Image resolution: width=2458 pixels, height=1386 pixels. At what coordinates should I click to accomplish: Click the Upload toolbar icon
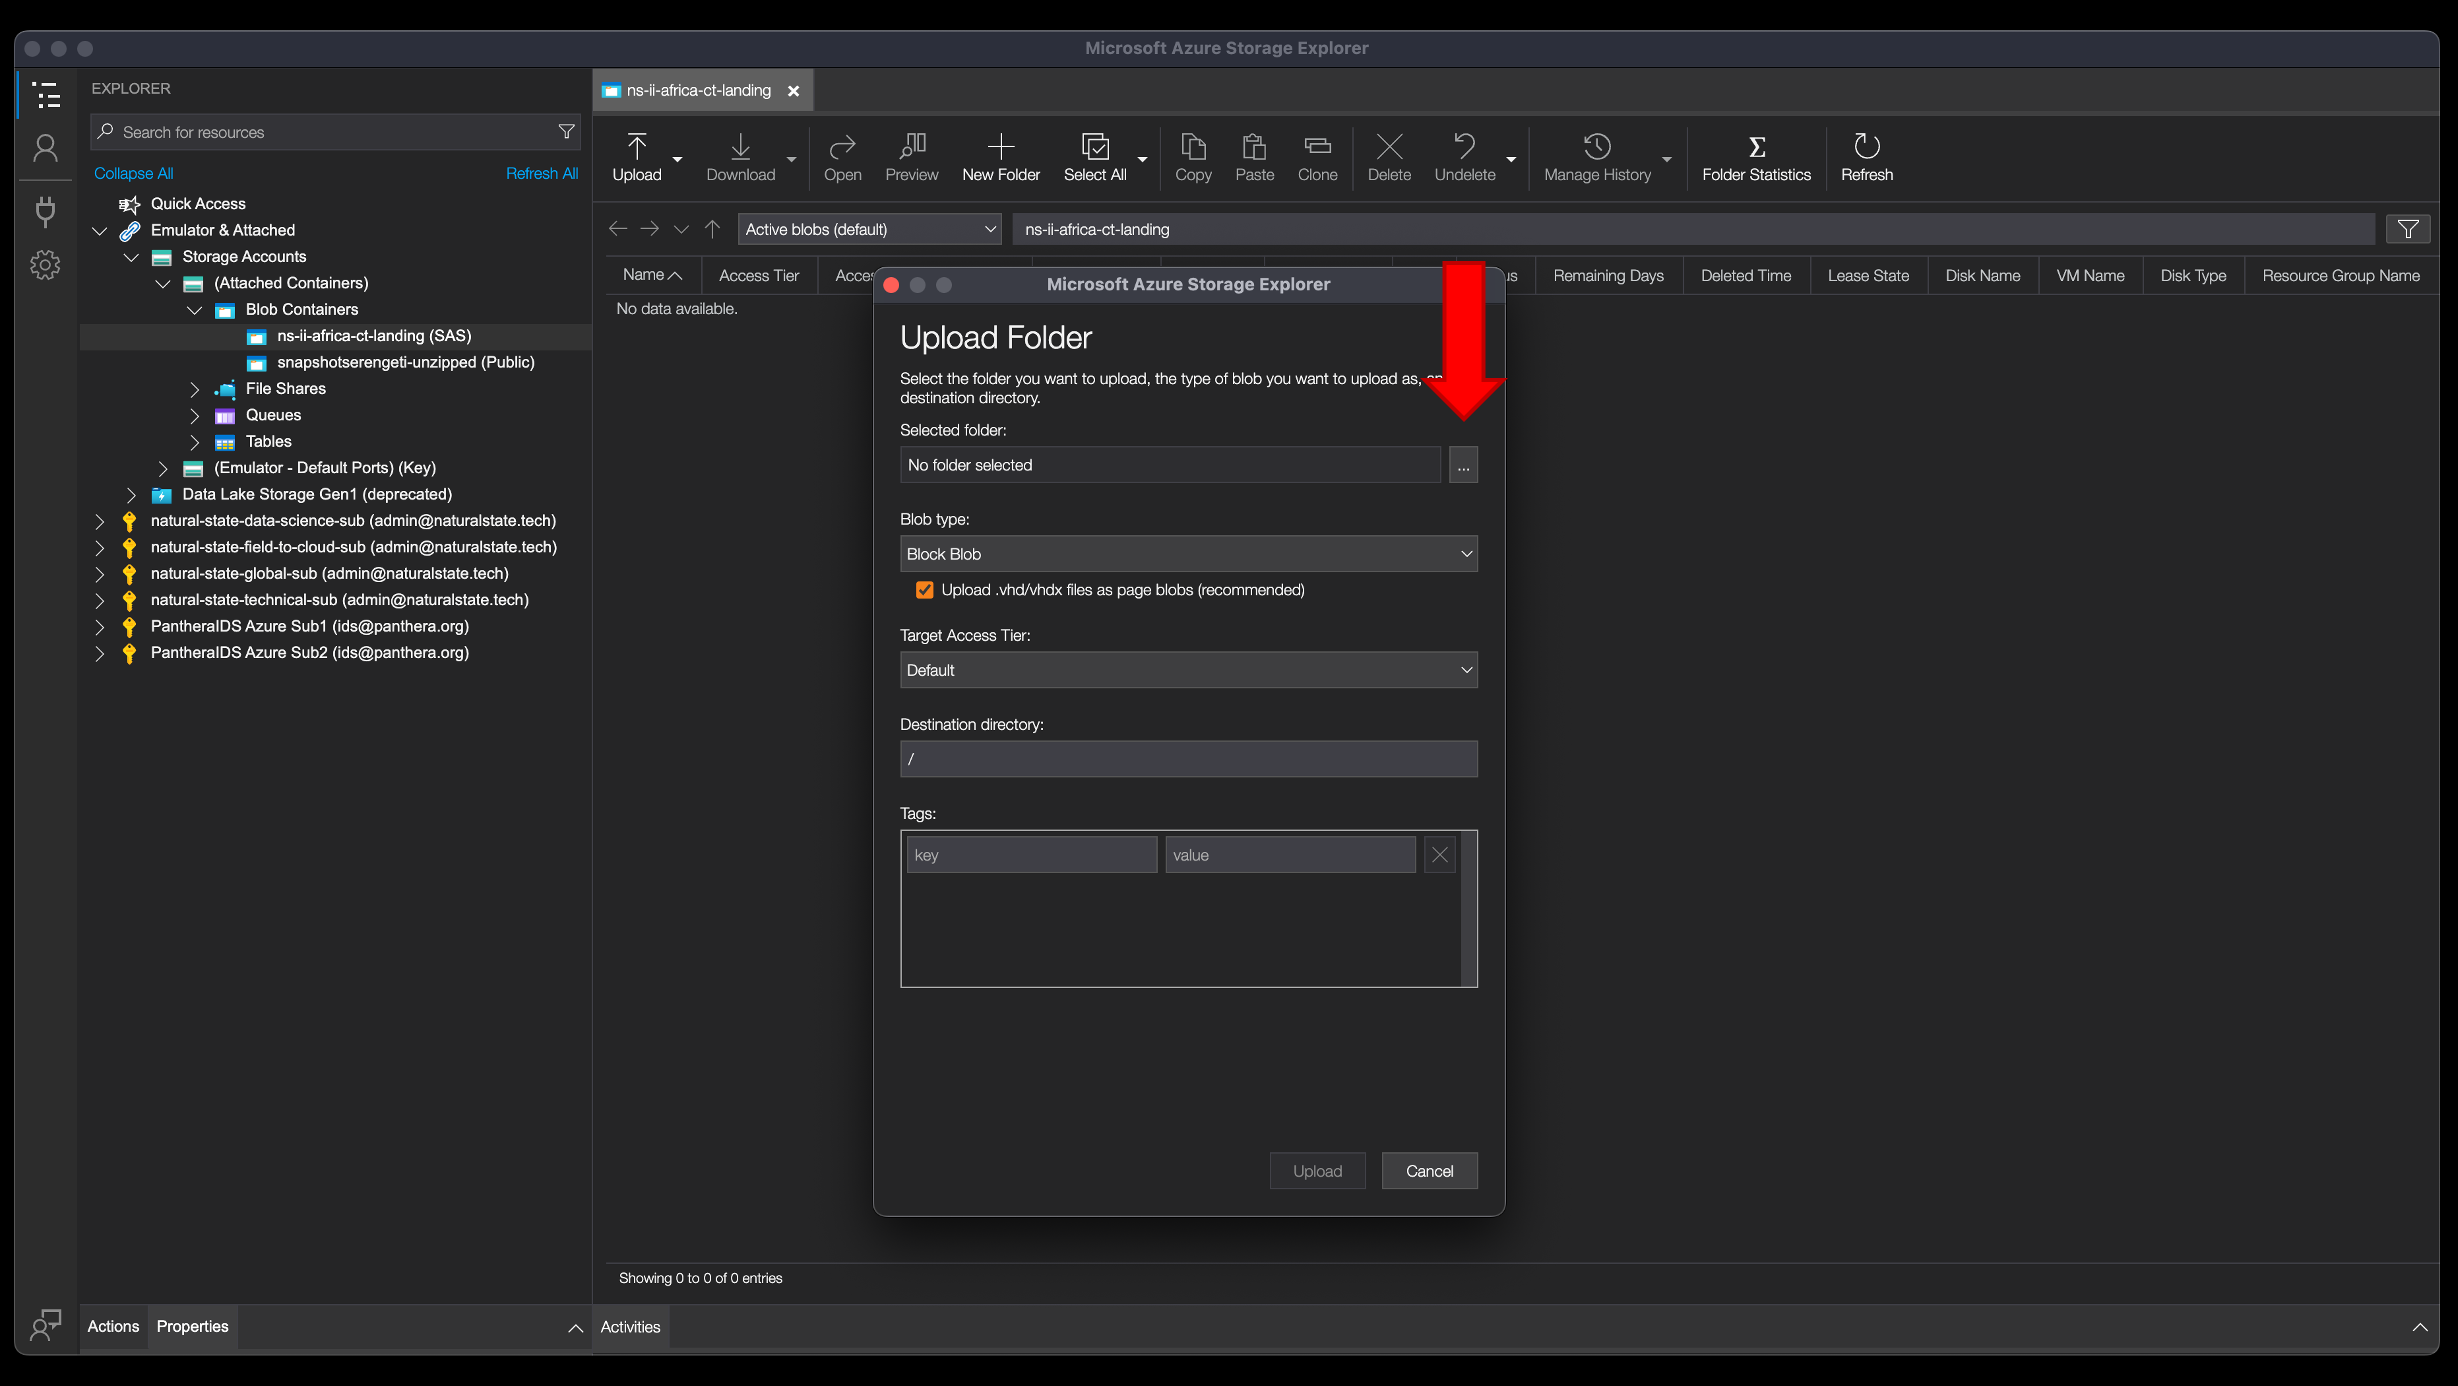pos(637,158)
